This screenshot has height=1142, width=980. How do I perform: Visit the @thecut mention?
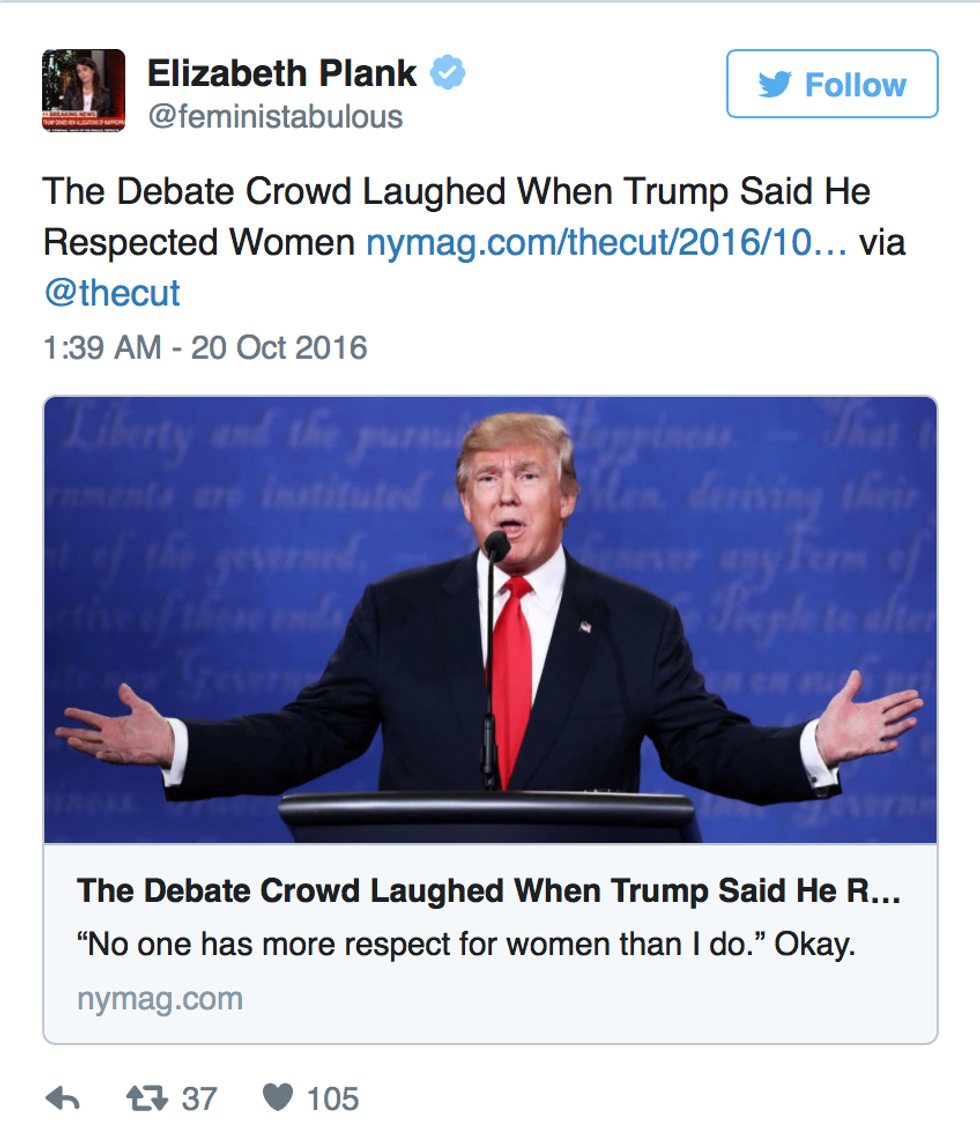[x=112, y=293]
